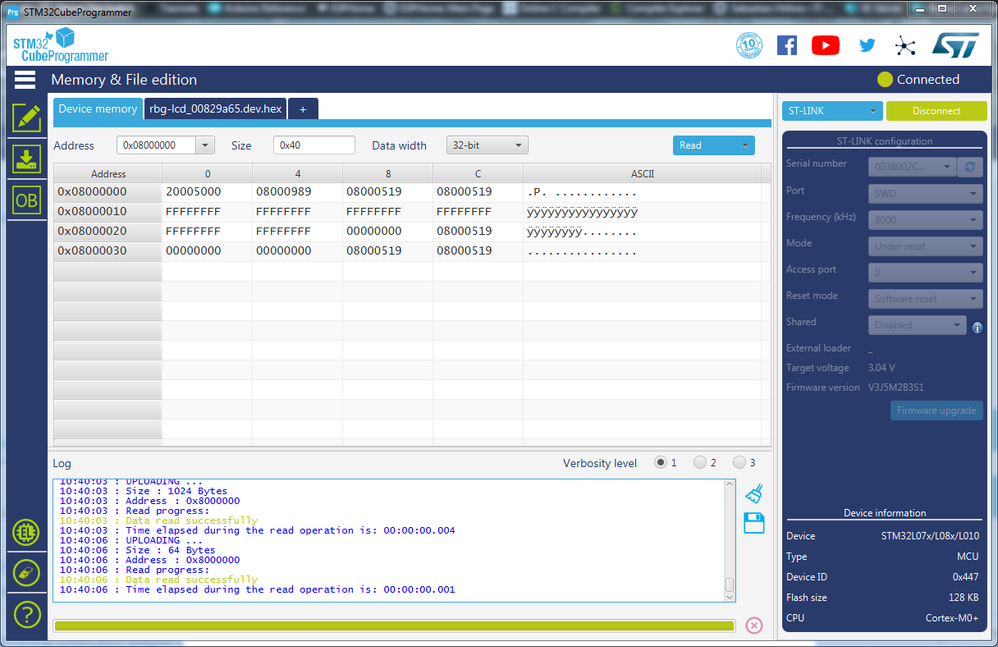Switch to Device memory tab
This screenshot has height=647, width=998.
click(97, 109)
